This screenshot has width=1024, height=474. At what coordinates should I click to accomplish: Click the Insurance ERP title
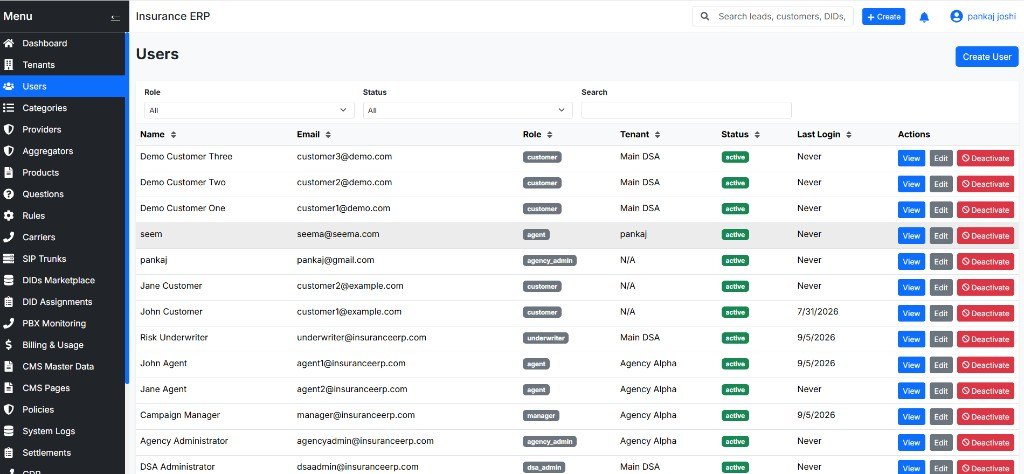tap(173, 16)
